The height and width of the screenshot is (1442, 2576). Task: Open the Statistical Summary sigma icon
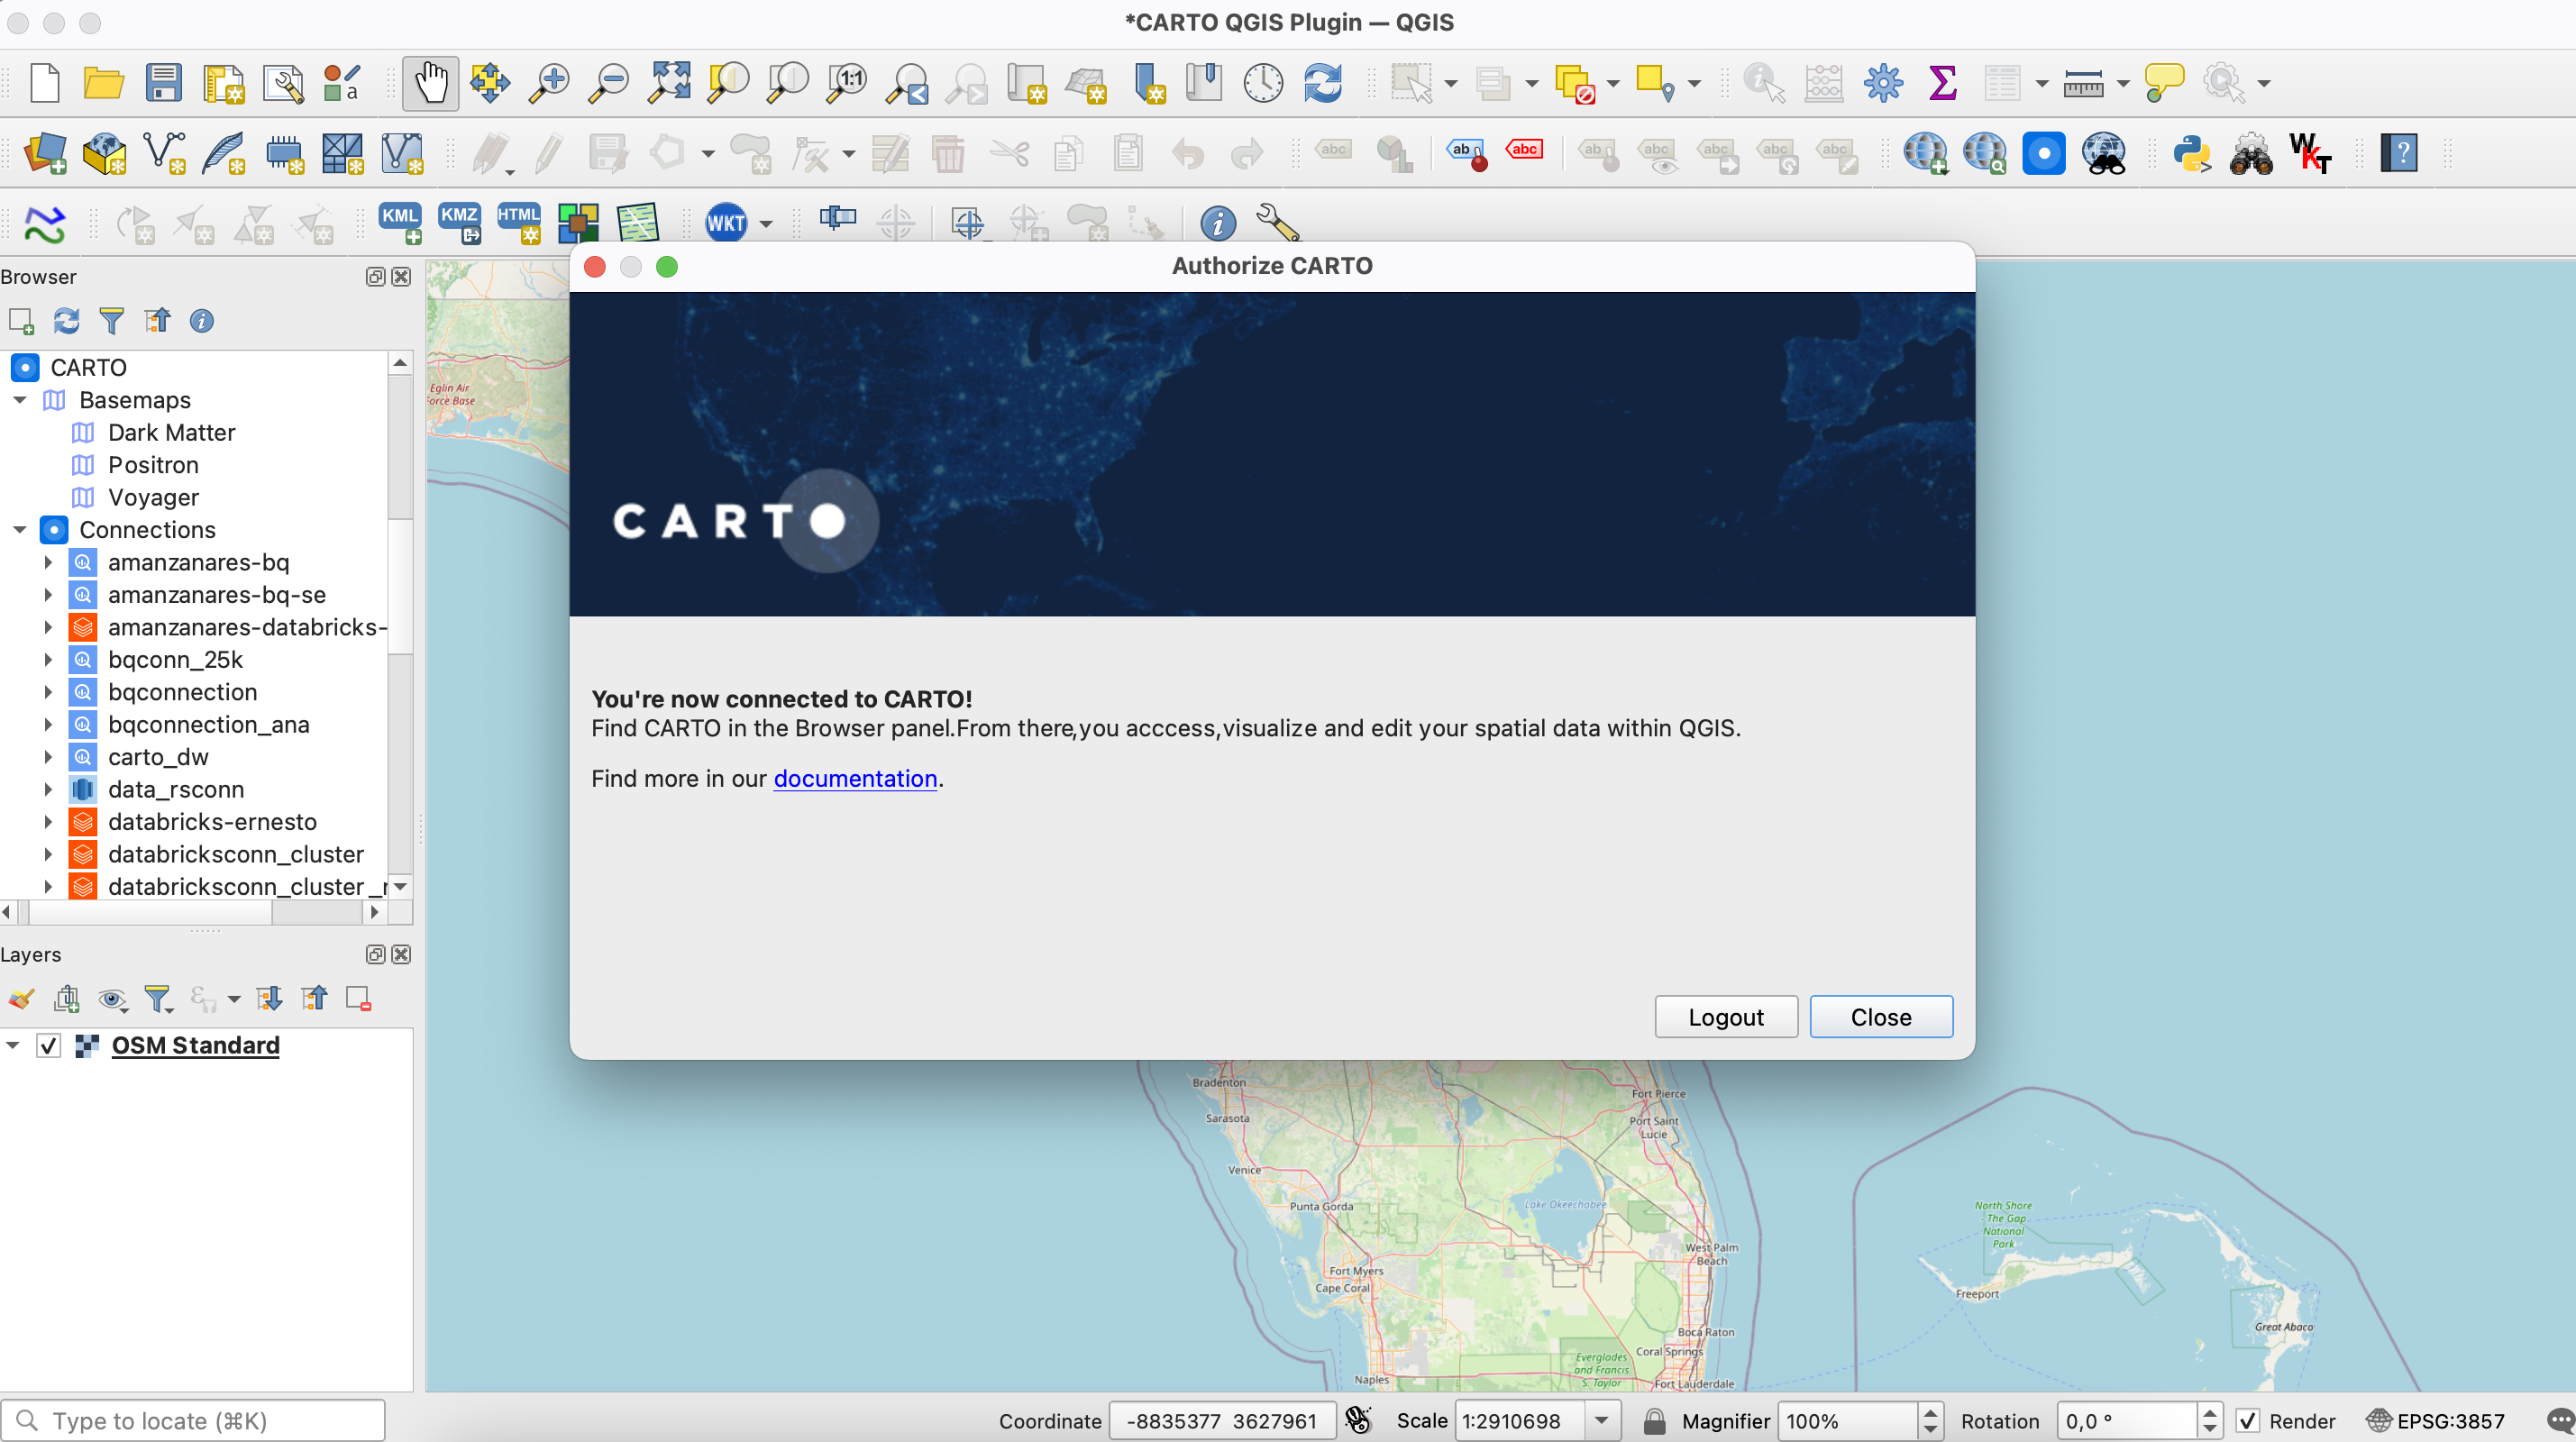[1941, 83]
